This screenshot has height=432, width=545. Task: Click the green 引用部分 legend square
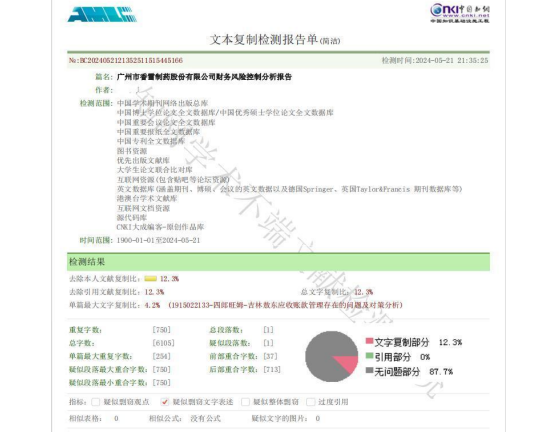(x=369, y=356)
